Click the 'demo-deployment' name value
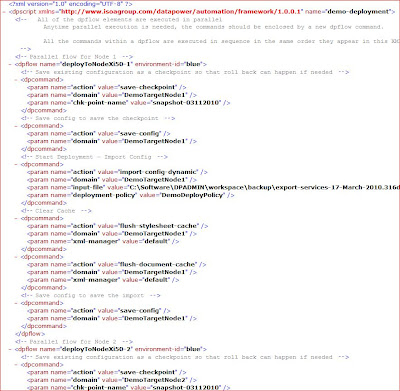Image resolution: width=400 pixels, height=391 pixels. click(x=358, y=12)
